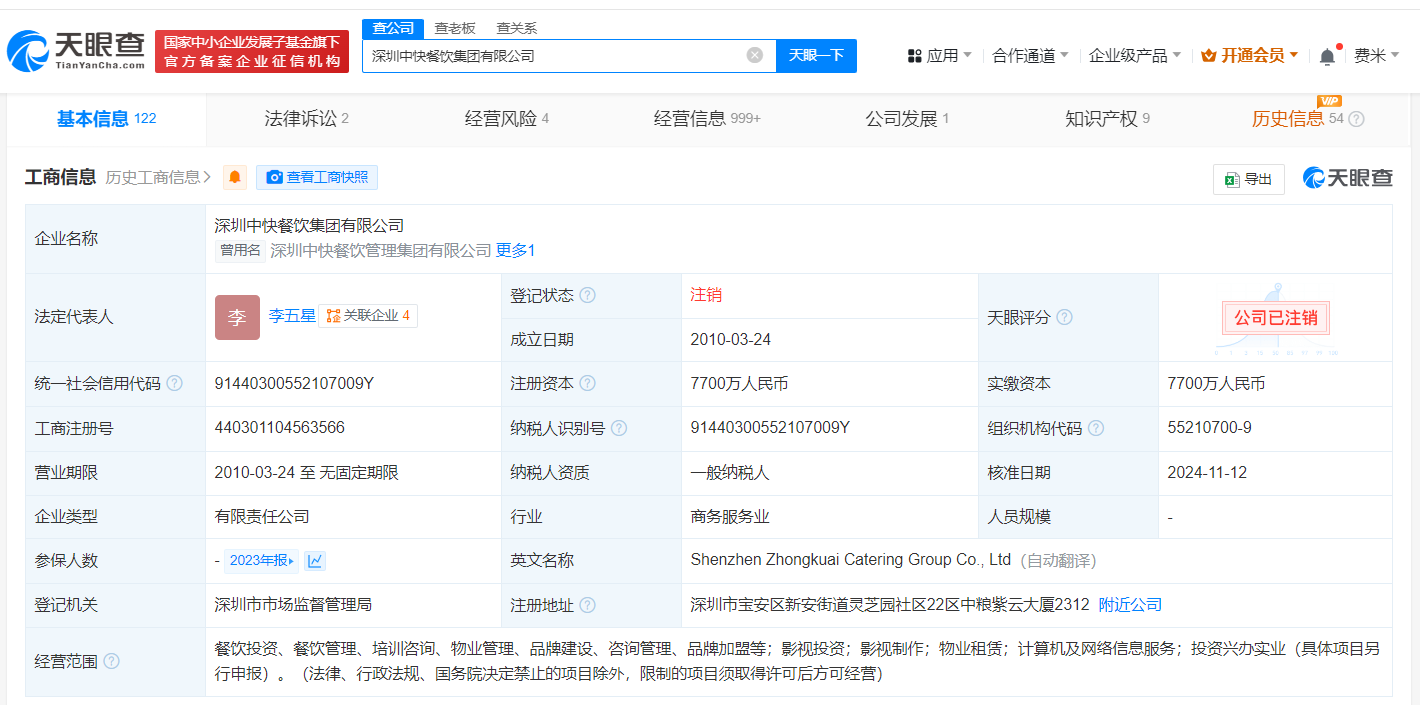1420x705 pixels.
Task: Click the help icon next to 登记状态
Action: [588, 296]
